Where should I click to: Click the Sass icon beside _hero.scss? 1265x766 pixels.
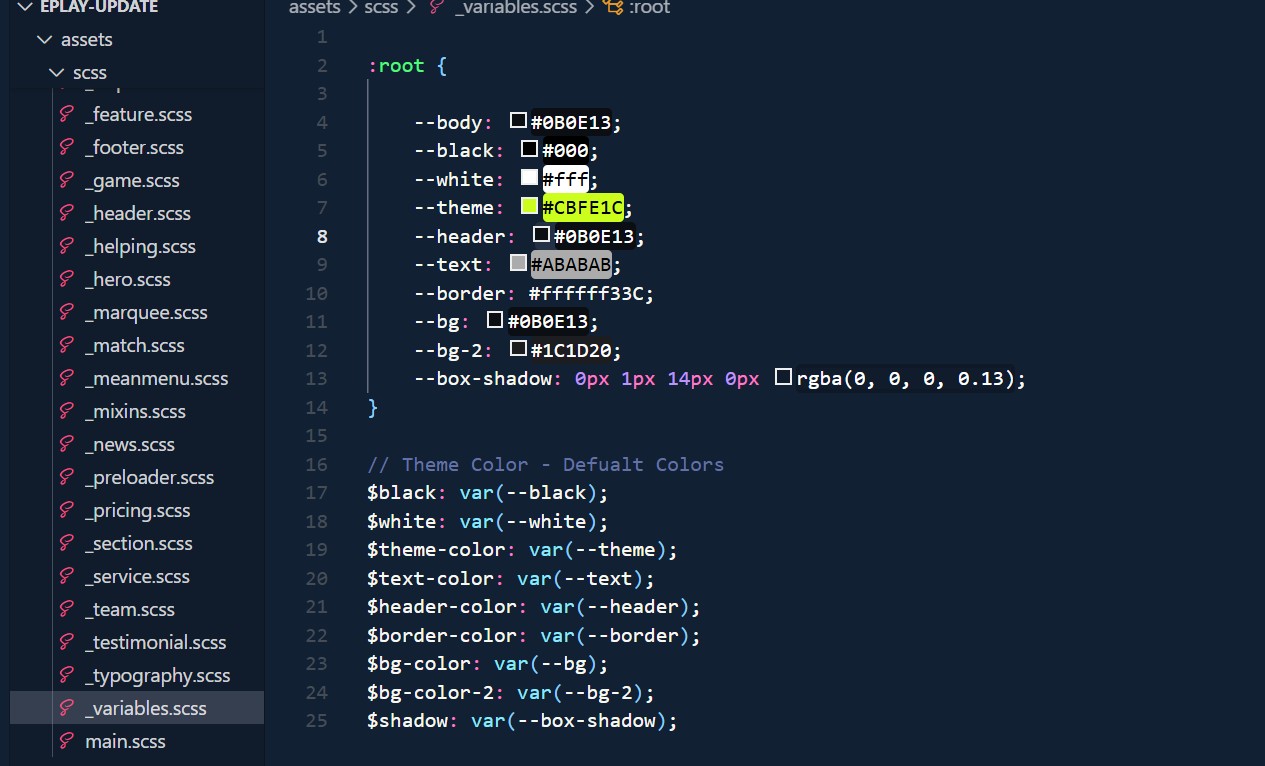click(68, 279)
